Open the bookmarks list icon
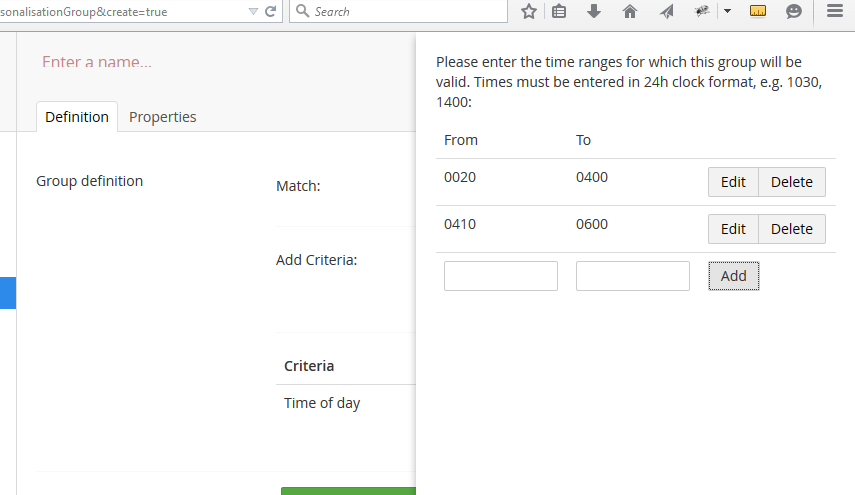This screenshot has width=855, height=495. (559, 11)
